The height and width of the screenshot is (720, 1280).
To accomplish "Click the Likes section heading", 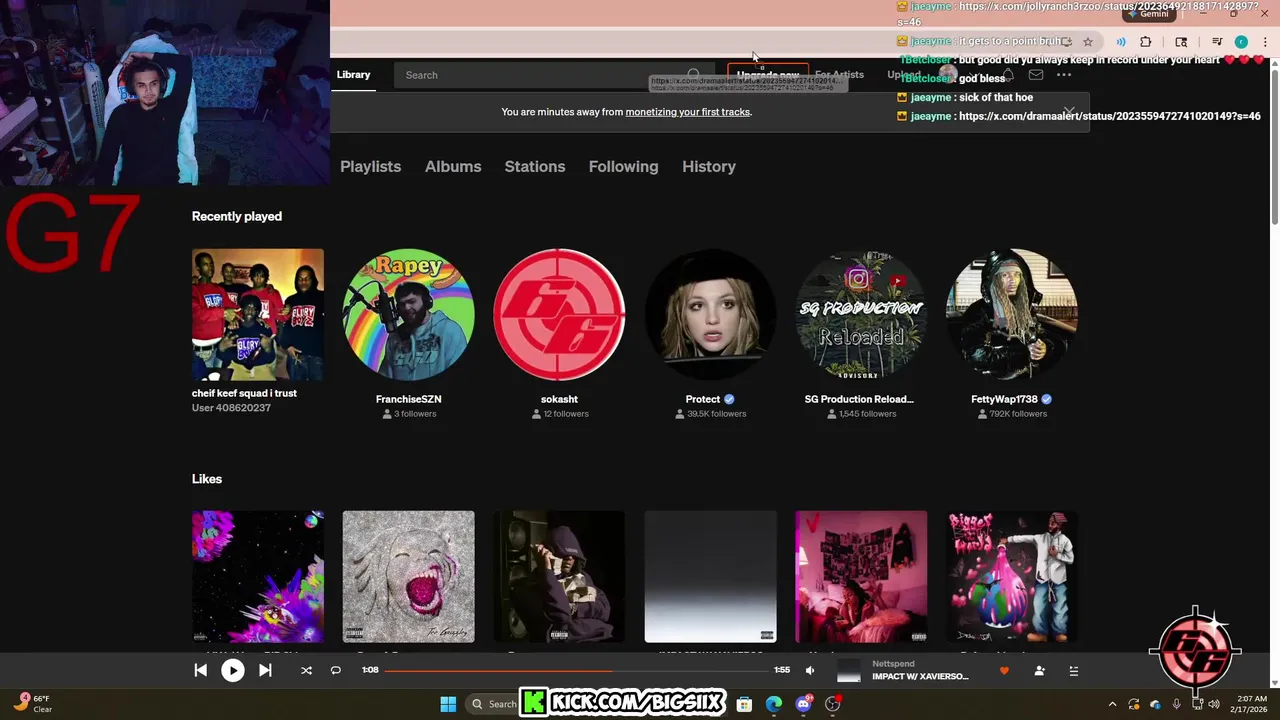I will (207, 479).
